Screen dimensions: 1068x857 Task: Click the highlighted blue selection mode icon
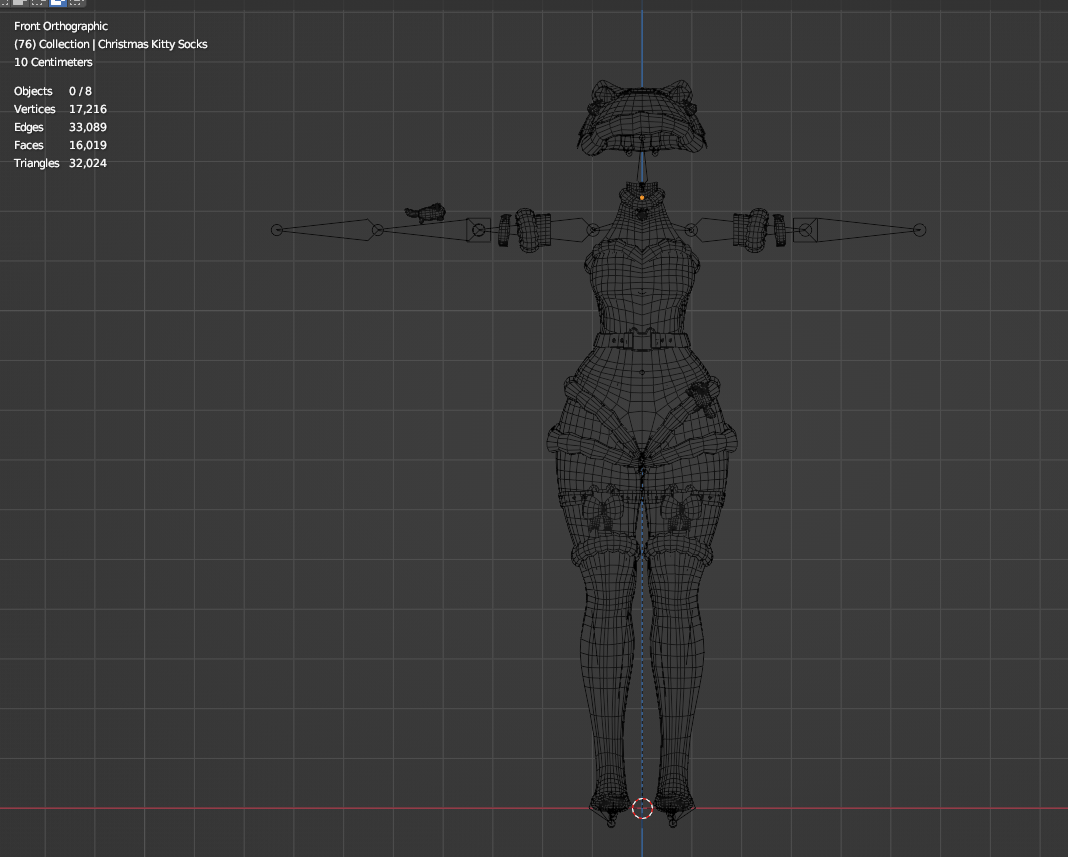click(x=58, y=3)
